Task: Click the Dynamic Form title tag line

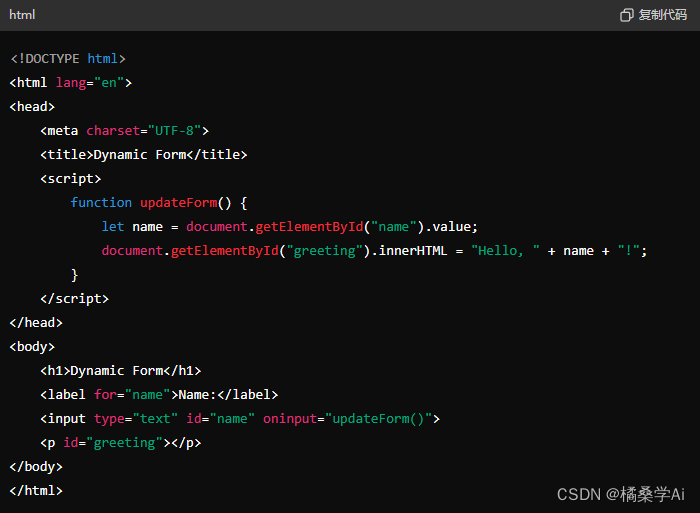Action: [x=143, y=155]
